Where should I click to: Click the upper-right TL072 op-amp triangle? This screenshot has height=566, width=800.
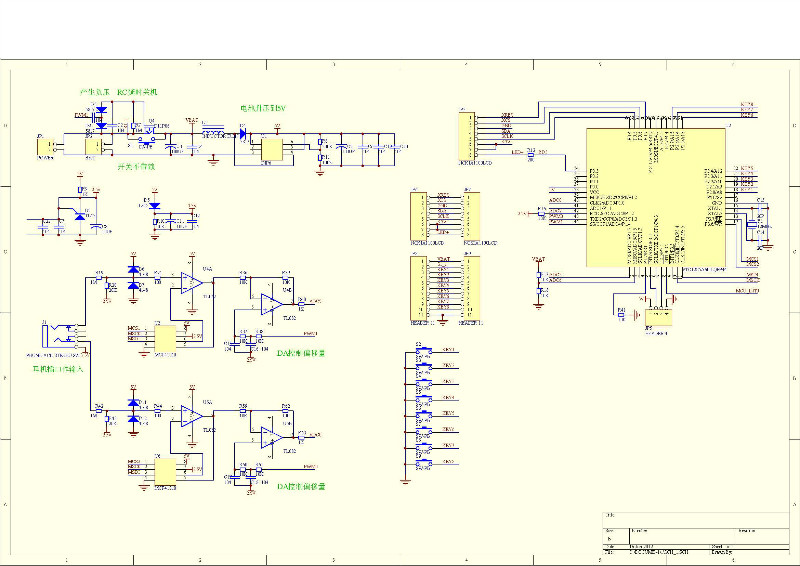click(x=270, y=304)
